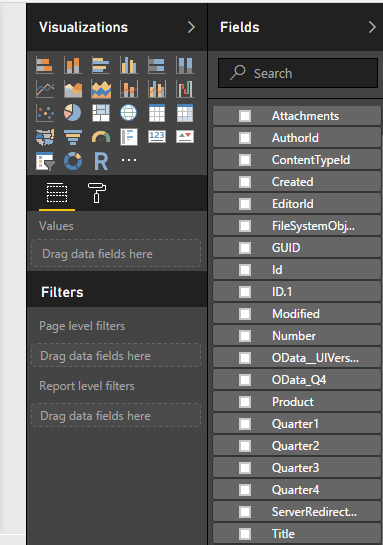
Task: Collapse the Visualizations pane chevron
Action: pyautogui.click(x=191, y=27)
